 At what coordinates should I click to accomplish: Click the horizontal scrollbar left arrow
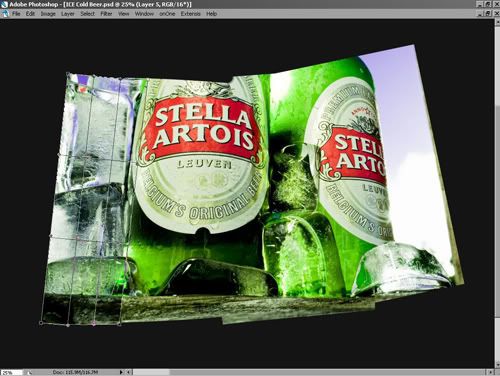pyautogui.click(x=129, y=372)
